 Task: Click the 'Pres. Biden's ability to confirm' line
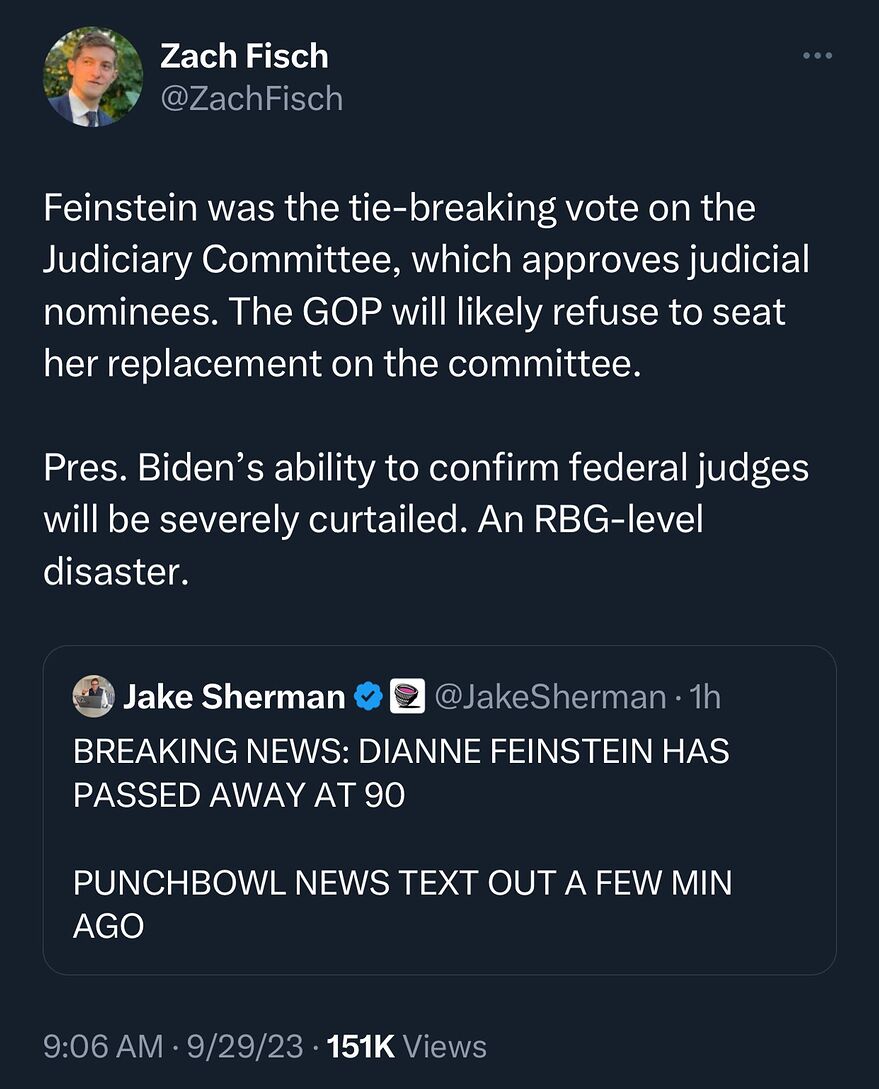426,467
